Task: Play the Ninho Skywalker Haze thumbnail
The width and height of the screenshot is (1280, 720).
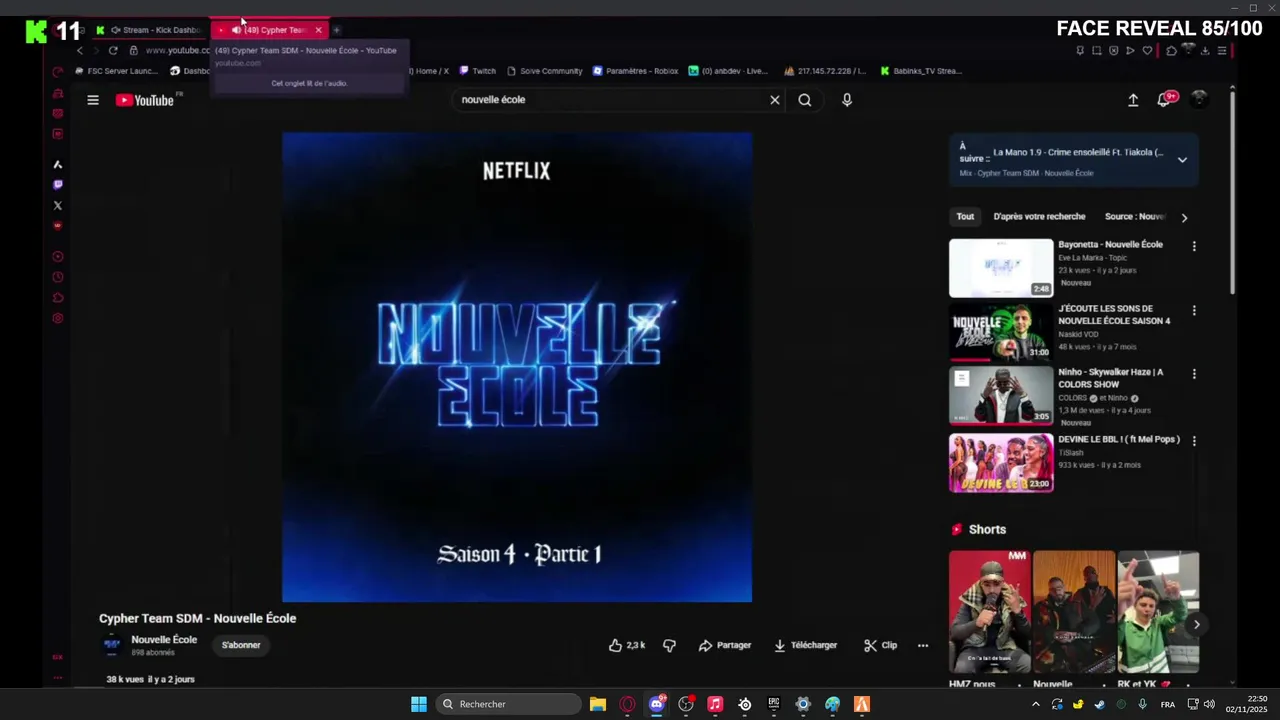Action: [1001, 396]
